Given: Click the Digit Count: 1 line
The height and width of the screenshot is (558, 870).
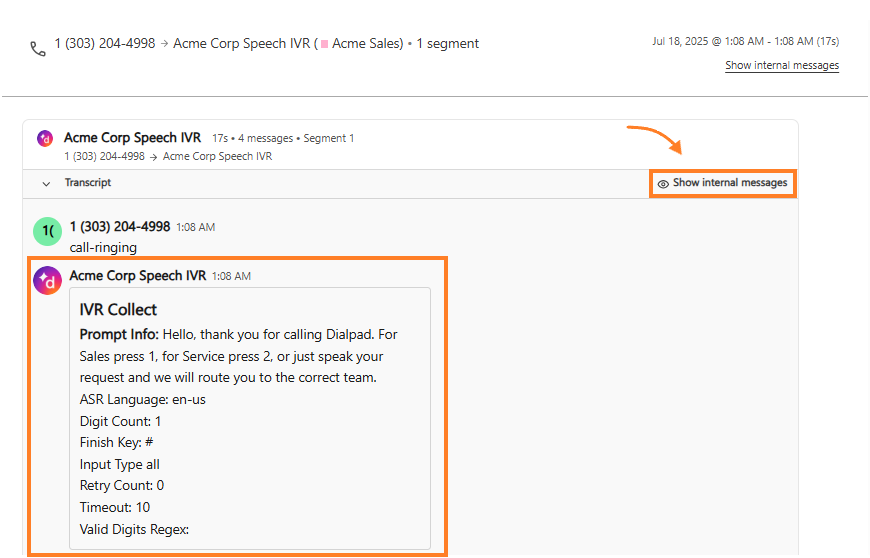Looking at the screenshot, I should 120,422.
